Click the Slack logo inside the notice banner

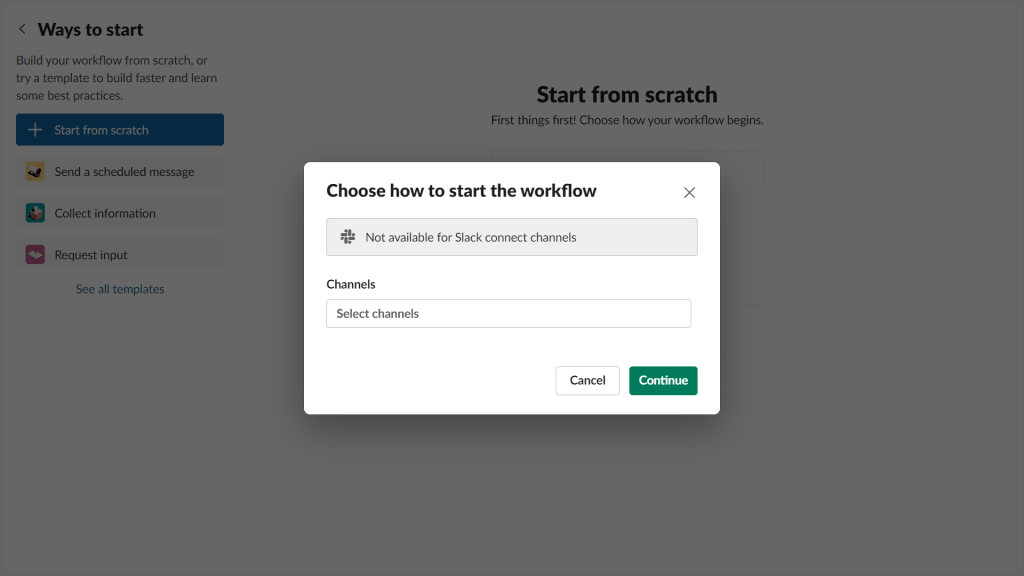click(347, 236)
